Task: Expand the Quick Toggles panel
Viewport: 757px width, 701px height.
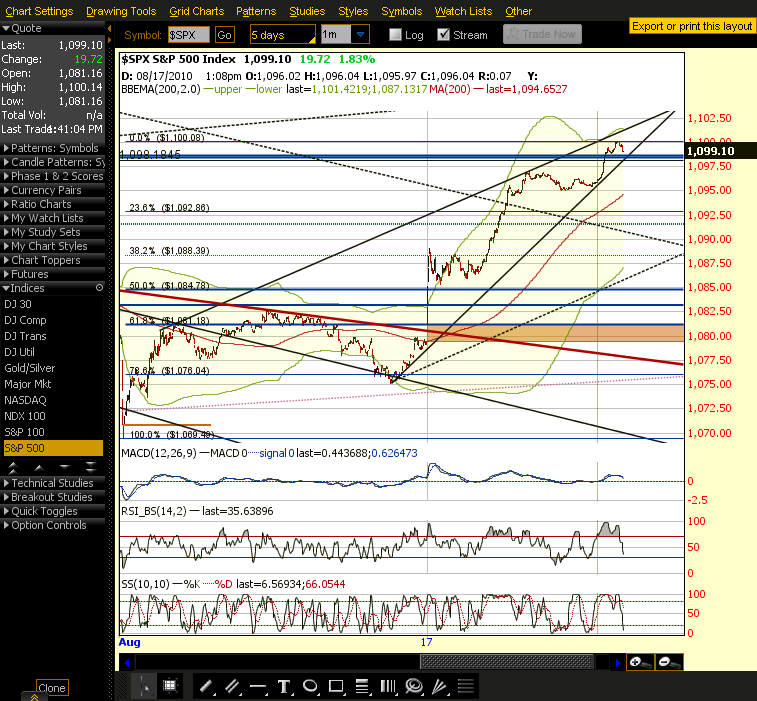Action: pyautogui.click(x=52, y=511)
